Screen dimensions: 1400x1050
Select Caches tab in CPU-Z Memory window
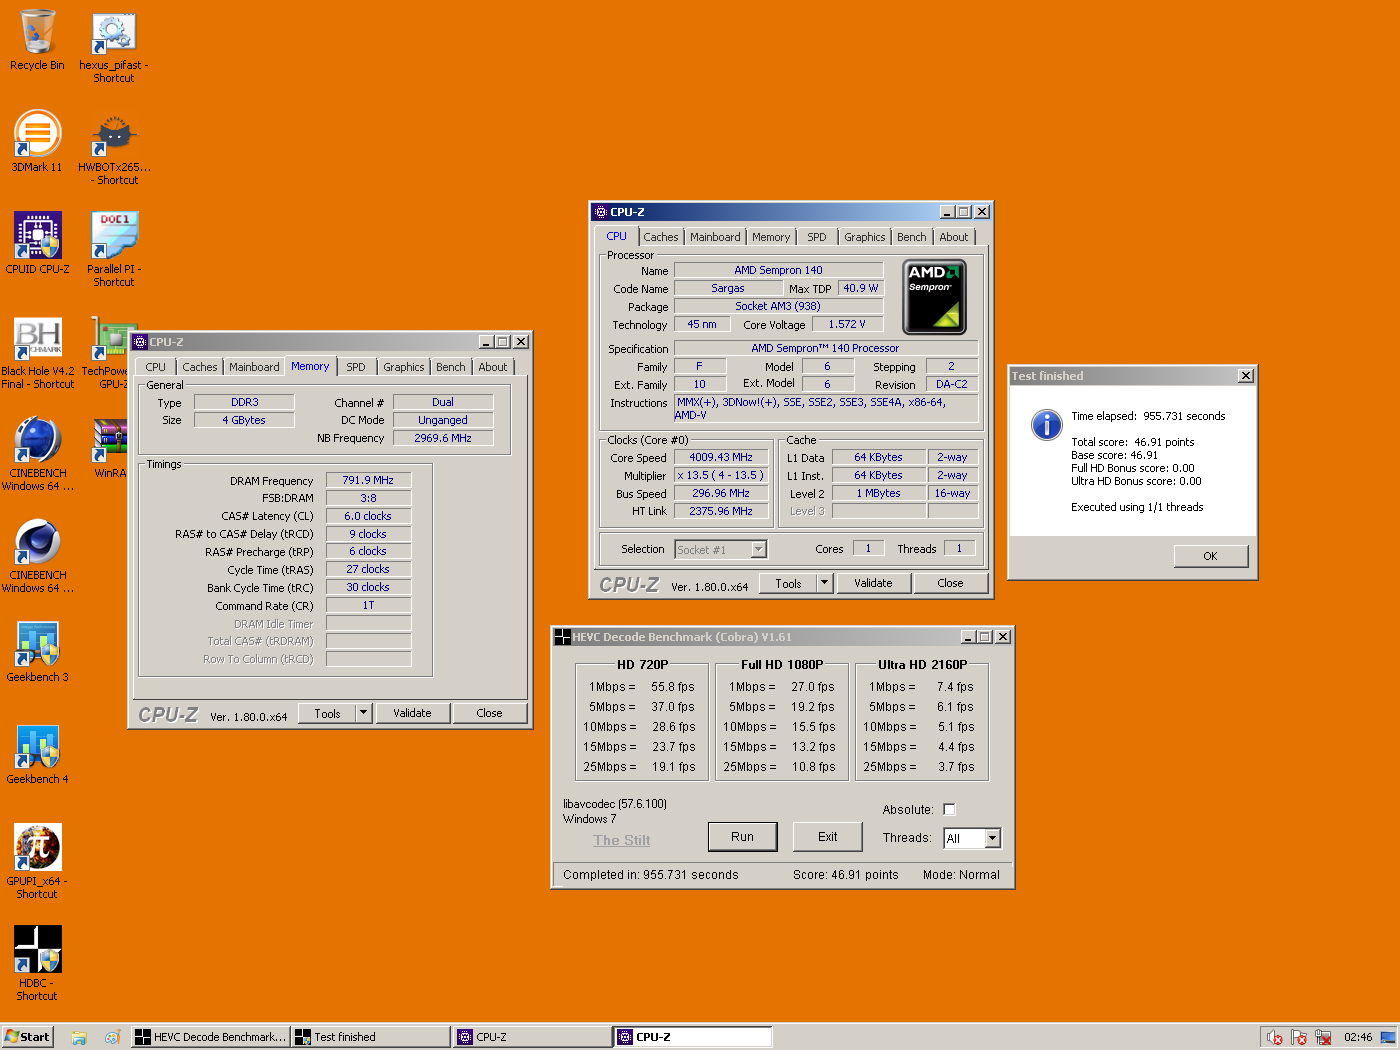tap(199, 367)
